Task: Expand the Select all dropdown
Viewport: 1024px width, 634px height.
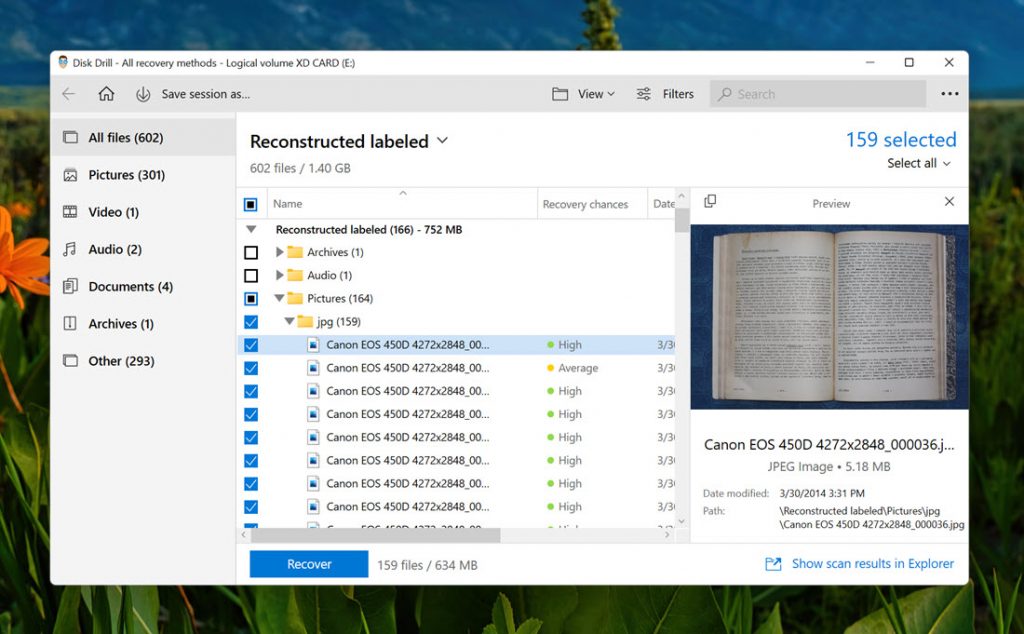Action: coord(918,163)
